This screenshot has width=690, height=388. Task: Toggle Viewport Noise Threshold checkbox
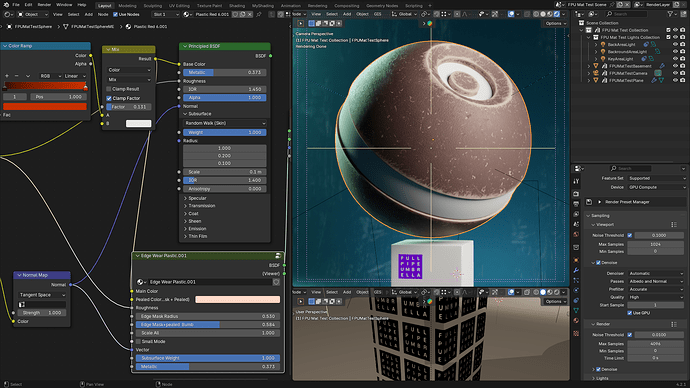tap(630, 235)
